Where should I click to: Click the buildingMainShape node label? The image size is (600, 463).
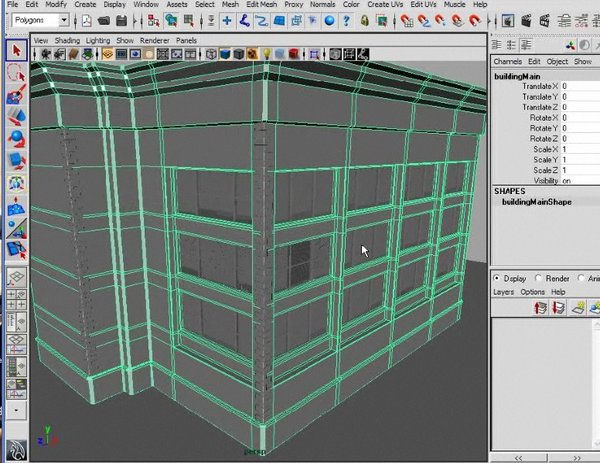[x=536, y=201]
